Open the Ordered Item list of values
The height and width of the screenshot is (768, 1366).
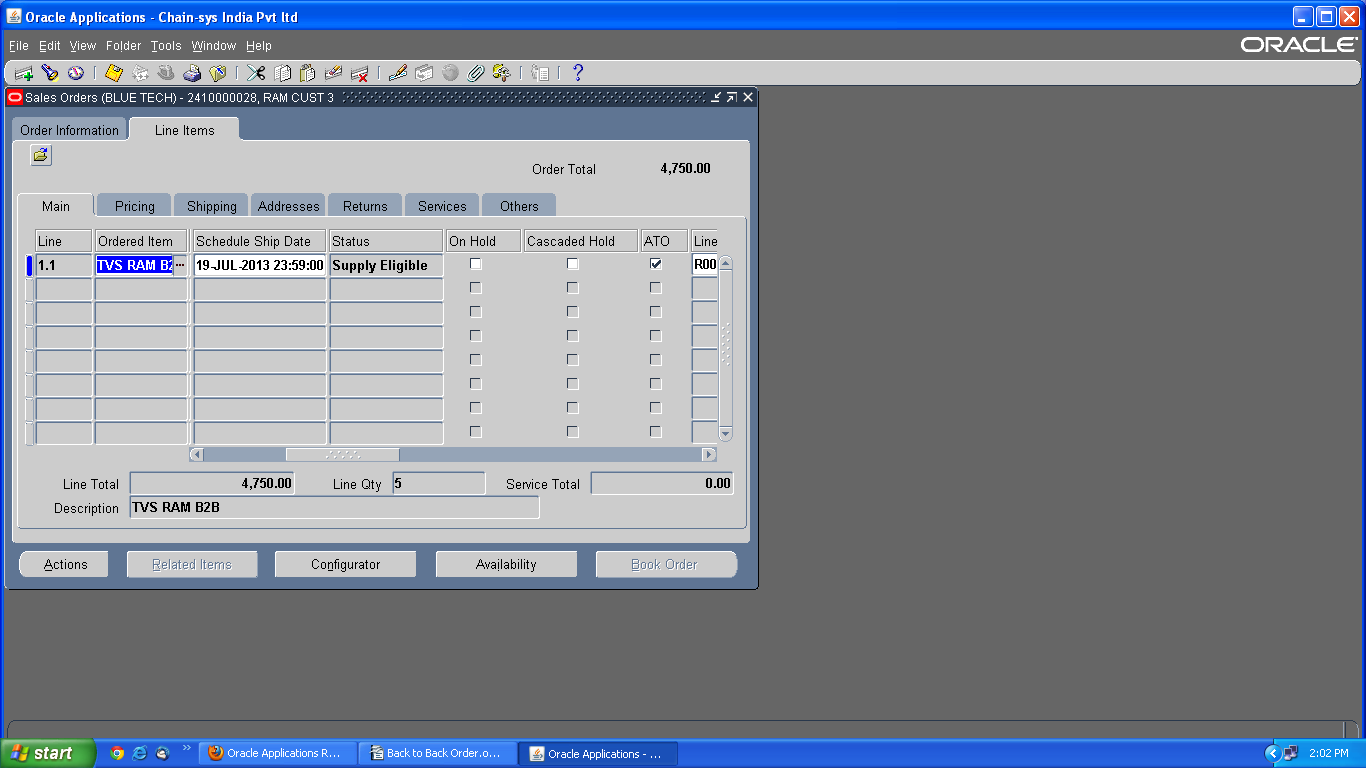click(x=180, y=265)
